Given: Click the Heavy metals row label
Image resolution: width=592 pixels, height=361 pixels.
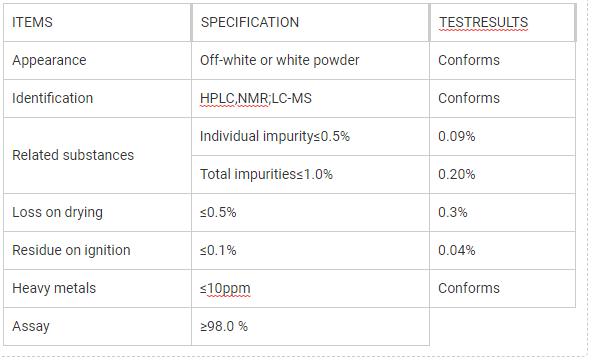Looking at the screenshot, I should click(x=54, y=288).
